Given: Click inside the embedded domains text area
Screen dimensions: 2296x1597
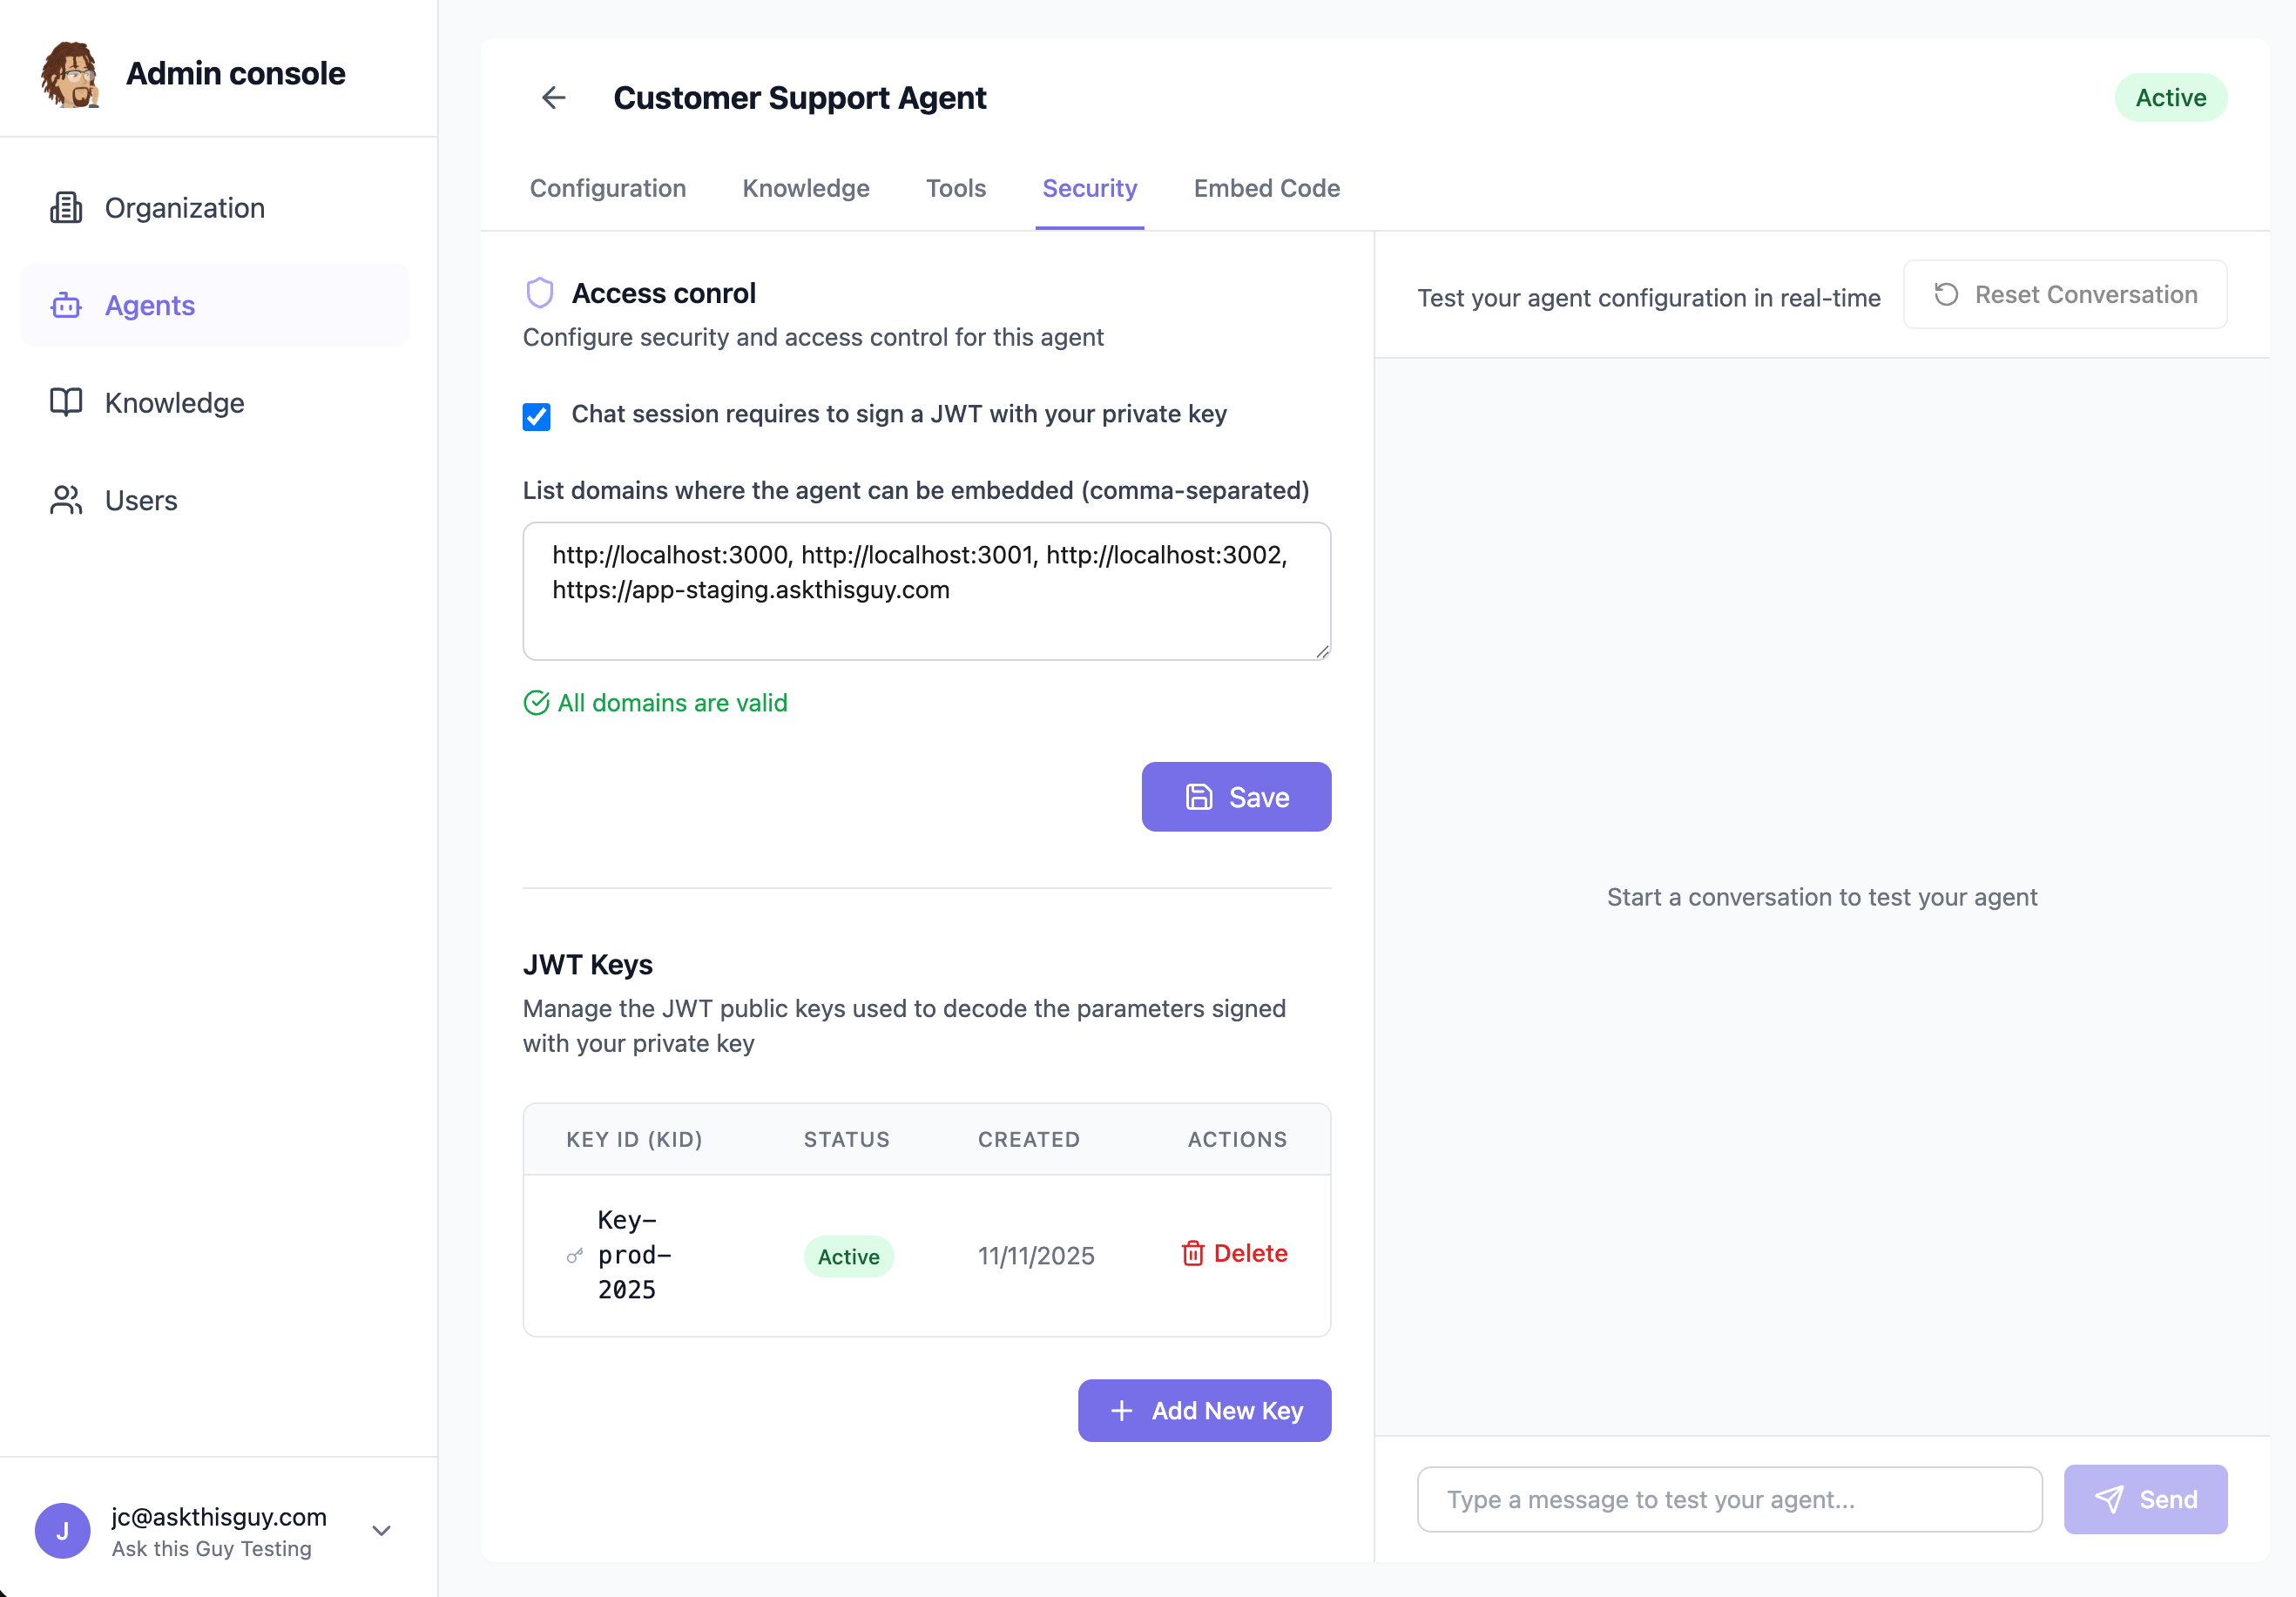Looking at the screenshot, I should [925, 591].
